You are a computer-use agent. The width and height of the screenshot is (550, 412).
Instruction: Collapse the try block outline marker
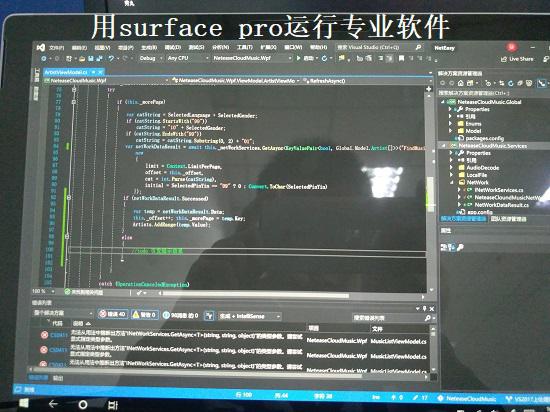pos(74,90)
